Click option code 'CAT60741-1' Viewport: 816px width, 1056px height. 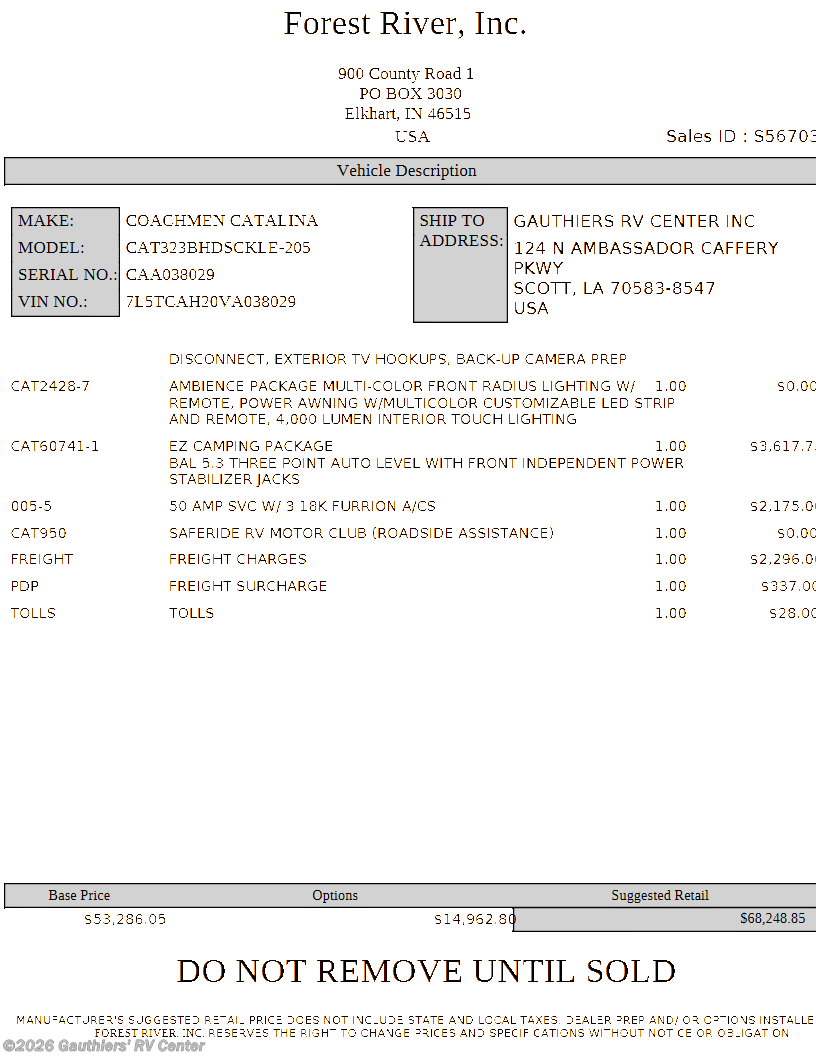click(x=55, y=446)
